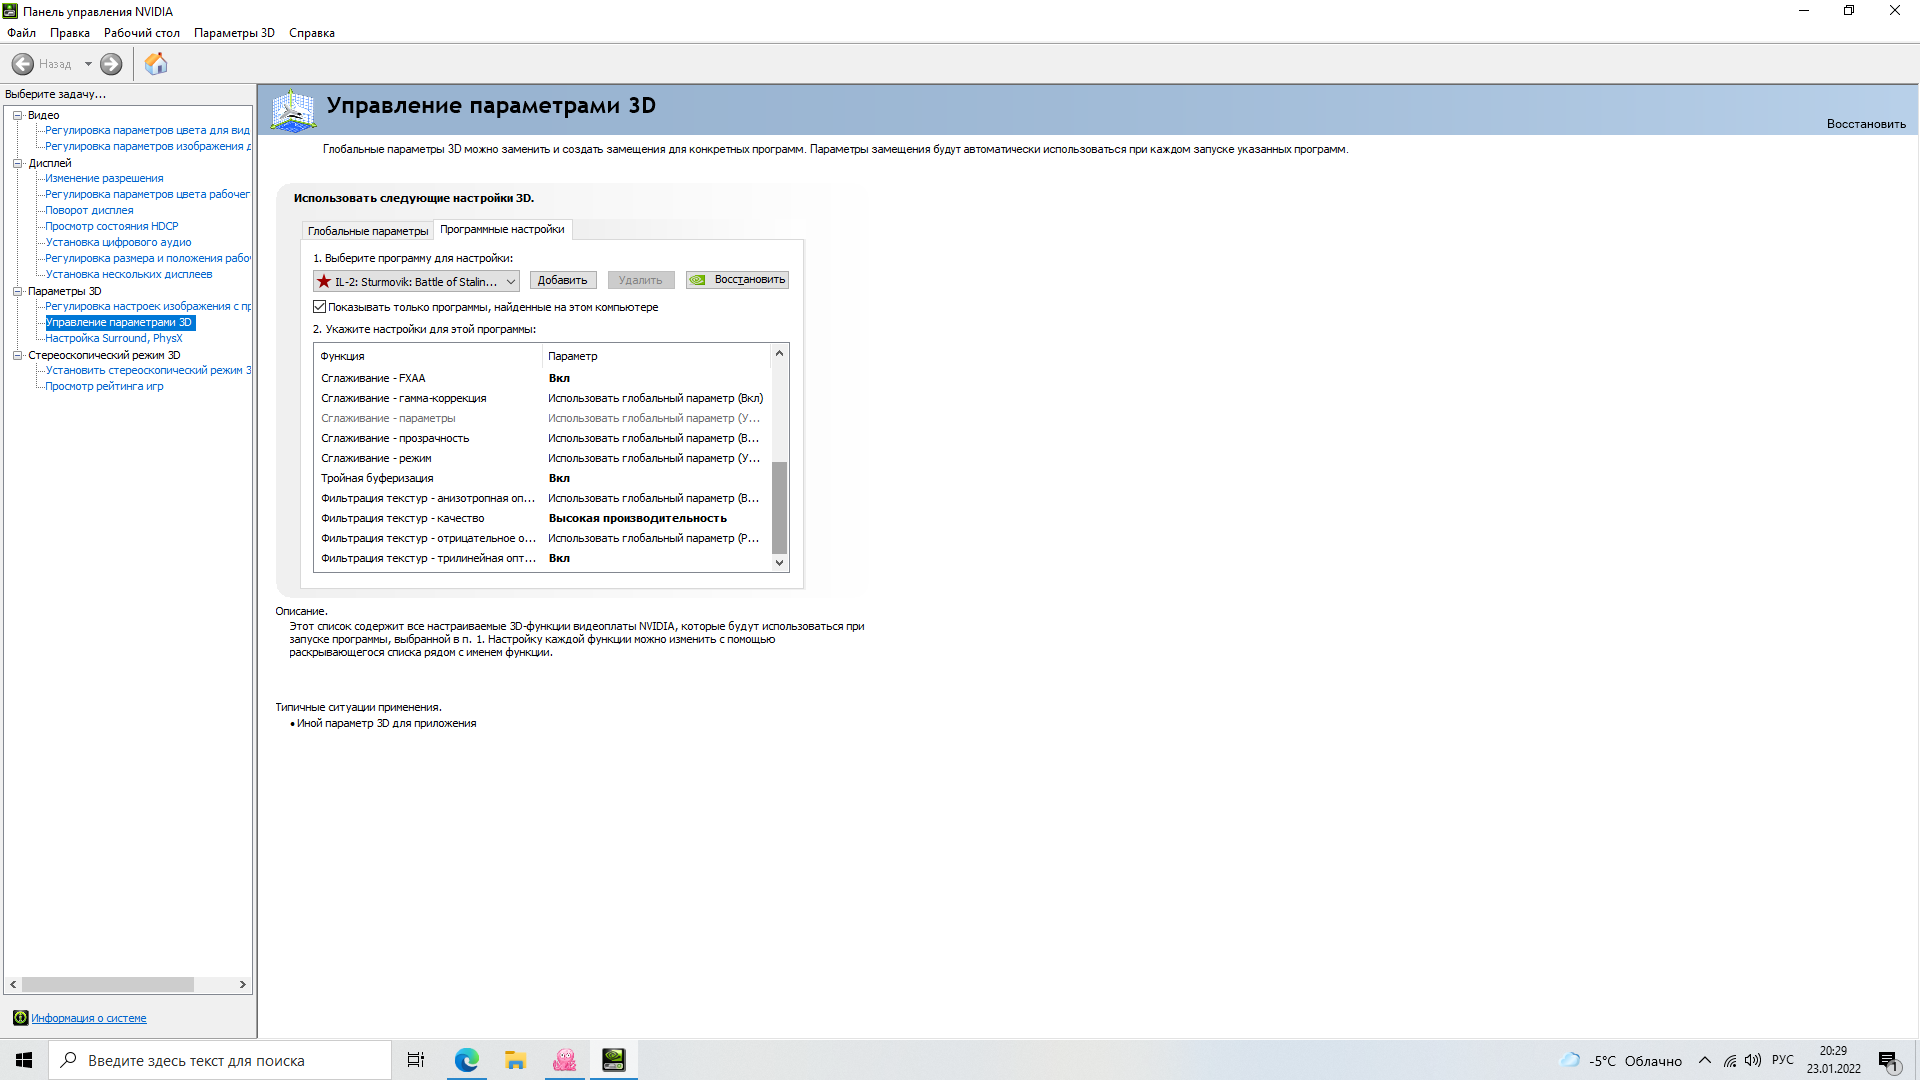
Task: Open File Explorer from the taskbar
Action: 516,1060
